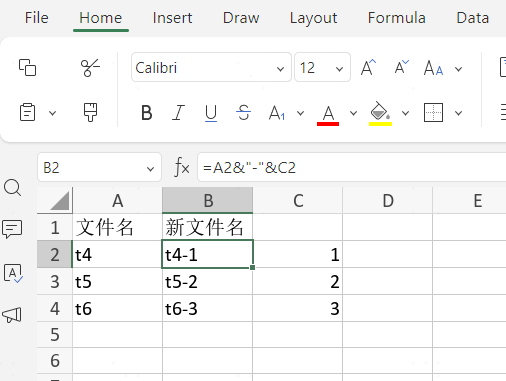Open the Paste options dropdown arrow
The width and height of the screenshot is (506, 381).
(52, 113)
